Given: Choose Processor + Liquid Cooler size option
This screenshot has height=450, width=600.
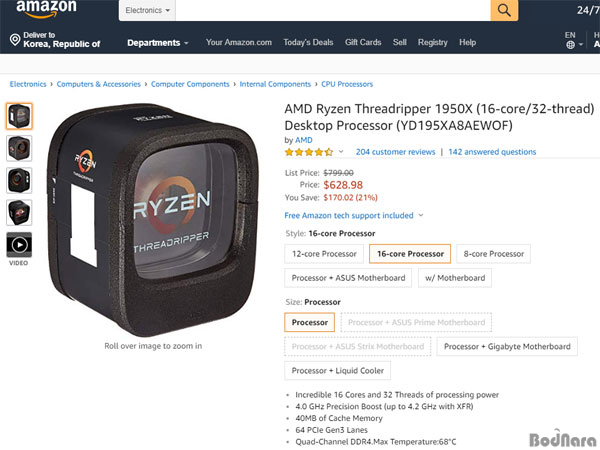Looking at the screenshot, I should click(338, 371).
